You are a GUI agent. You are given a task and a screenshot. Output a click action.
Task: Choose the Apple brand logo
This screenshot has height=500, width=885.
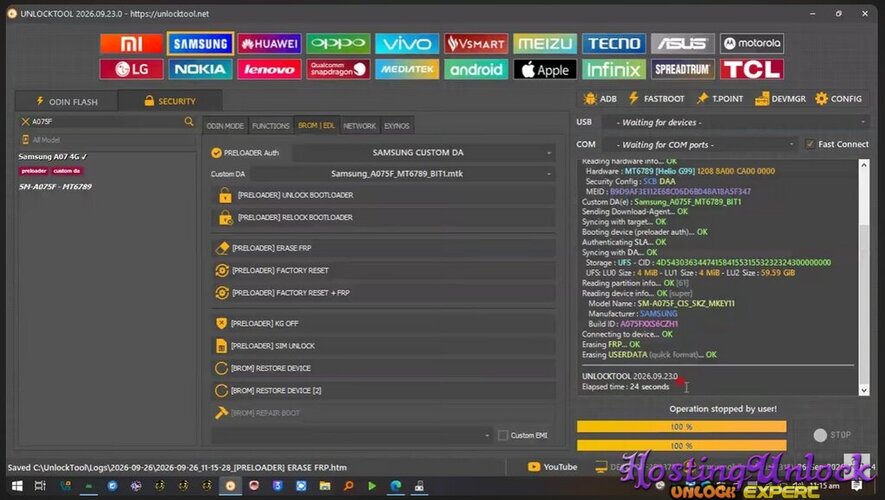click(x=545, y=69)
